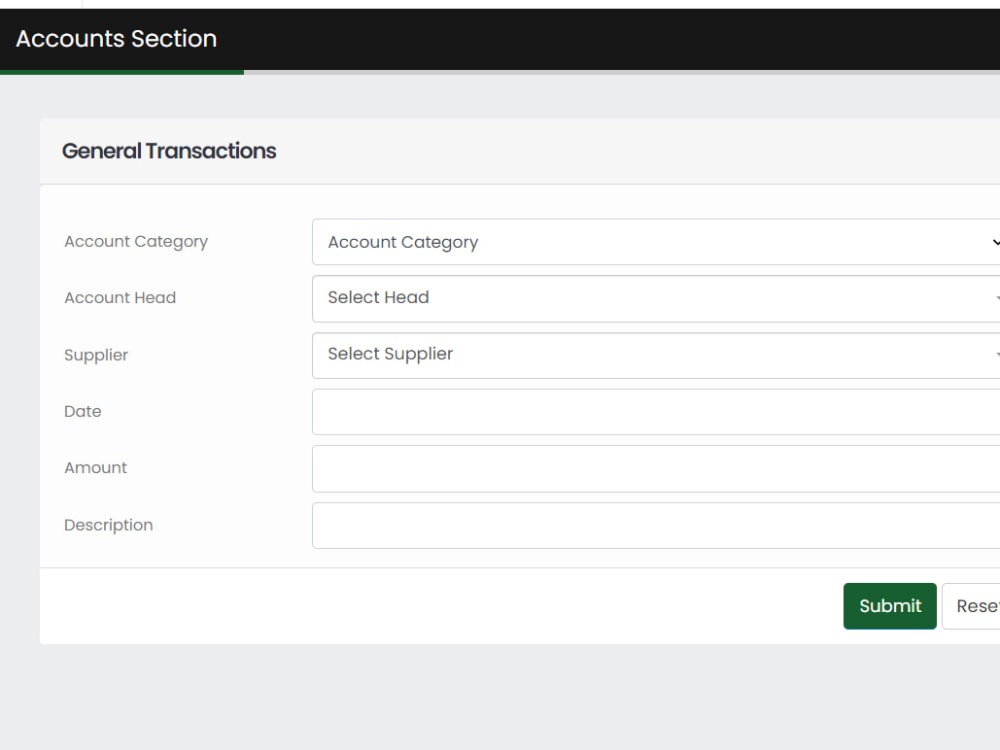Click the green progress bar under header
The image size is (1000, 750).
(x=122, y=72)
